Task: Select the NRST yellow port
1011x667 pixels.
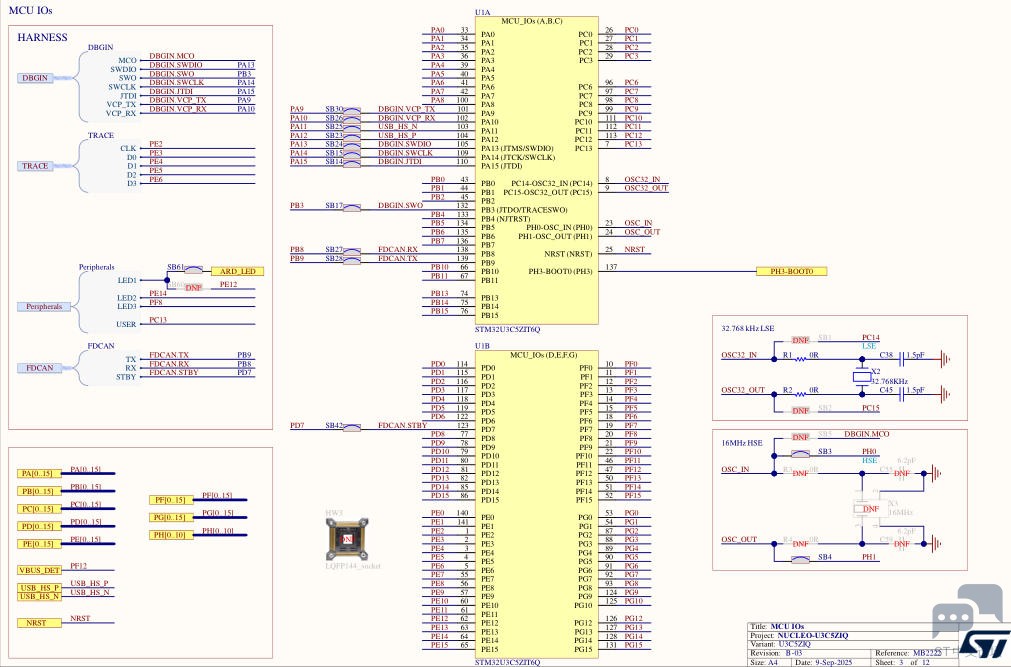Action: pyautogui.click(x=39, y=623)
